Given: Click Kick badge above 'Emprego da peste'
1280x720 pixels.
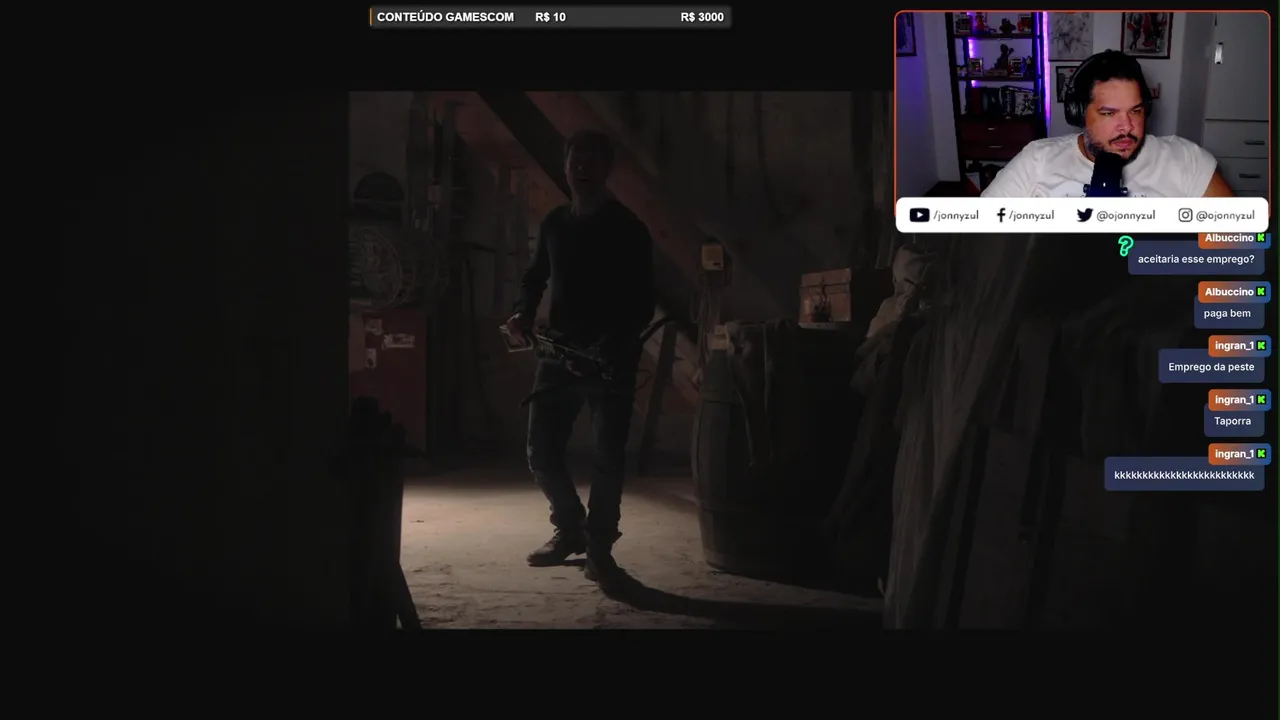Looking at the screenshot, I should [1262, 346].
